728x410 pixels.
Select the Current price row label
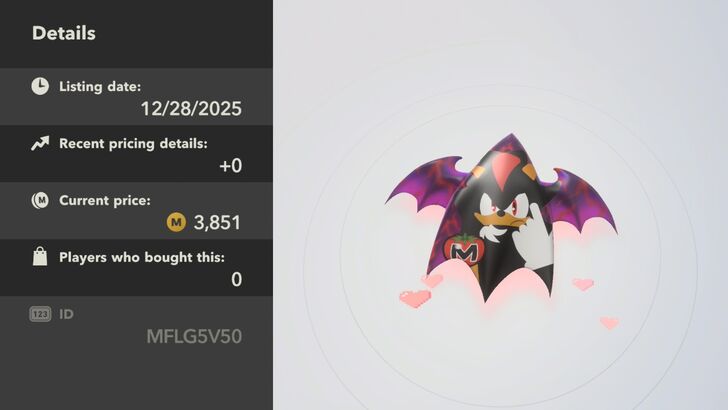tap(104, 201)
